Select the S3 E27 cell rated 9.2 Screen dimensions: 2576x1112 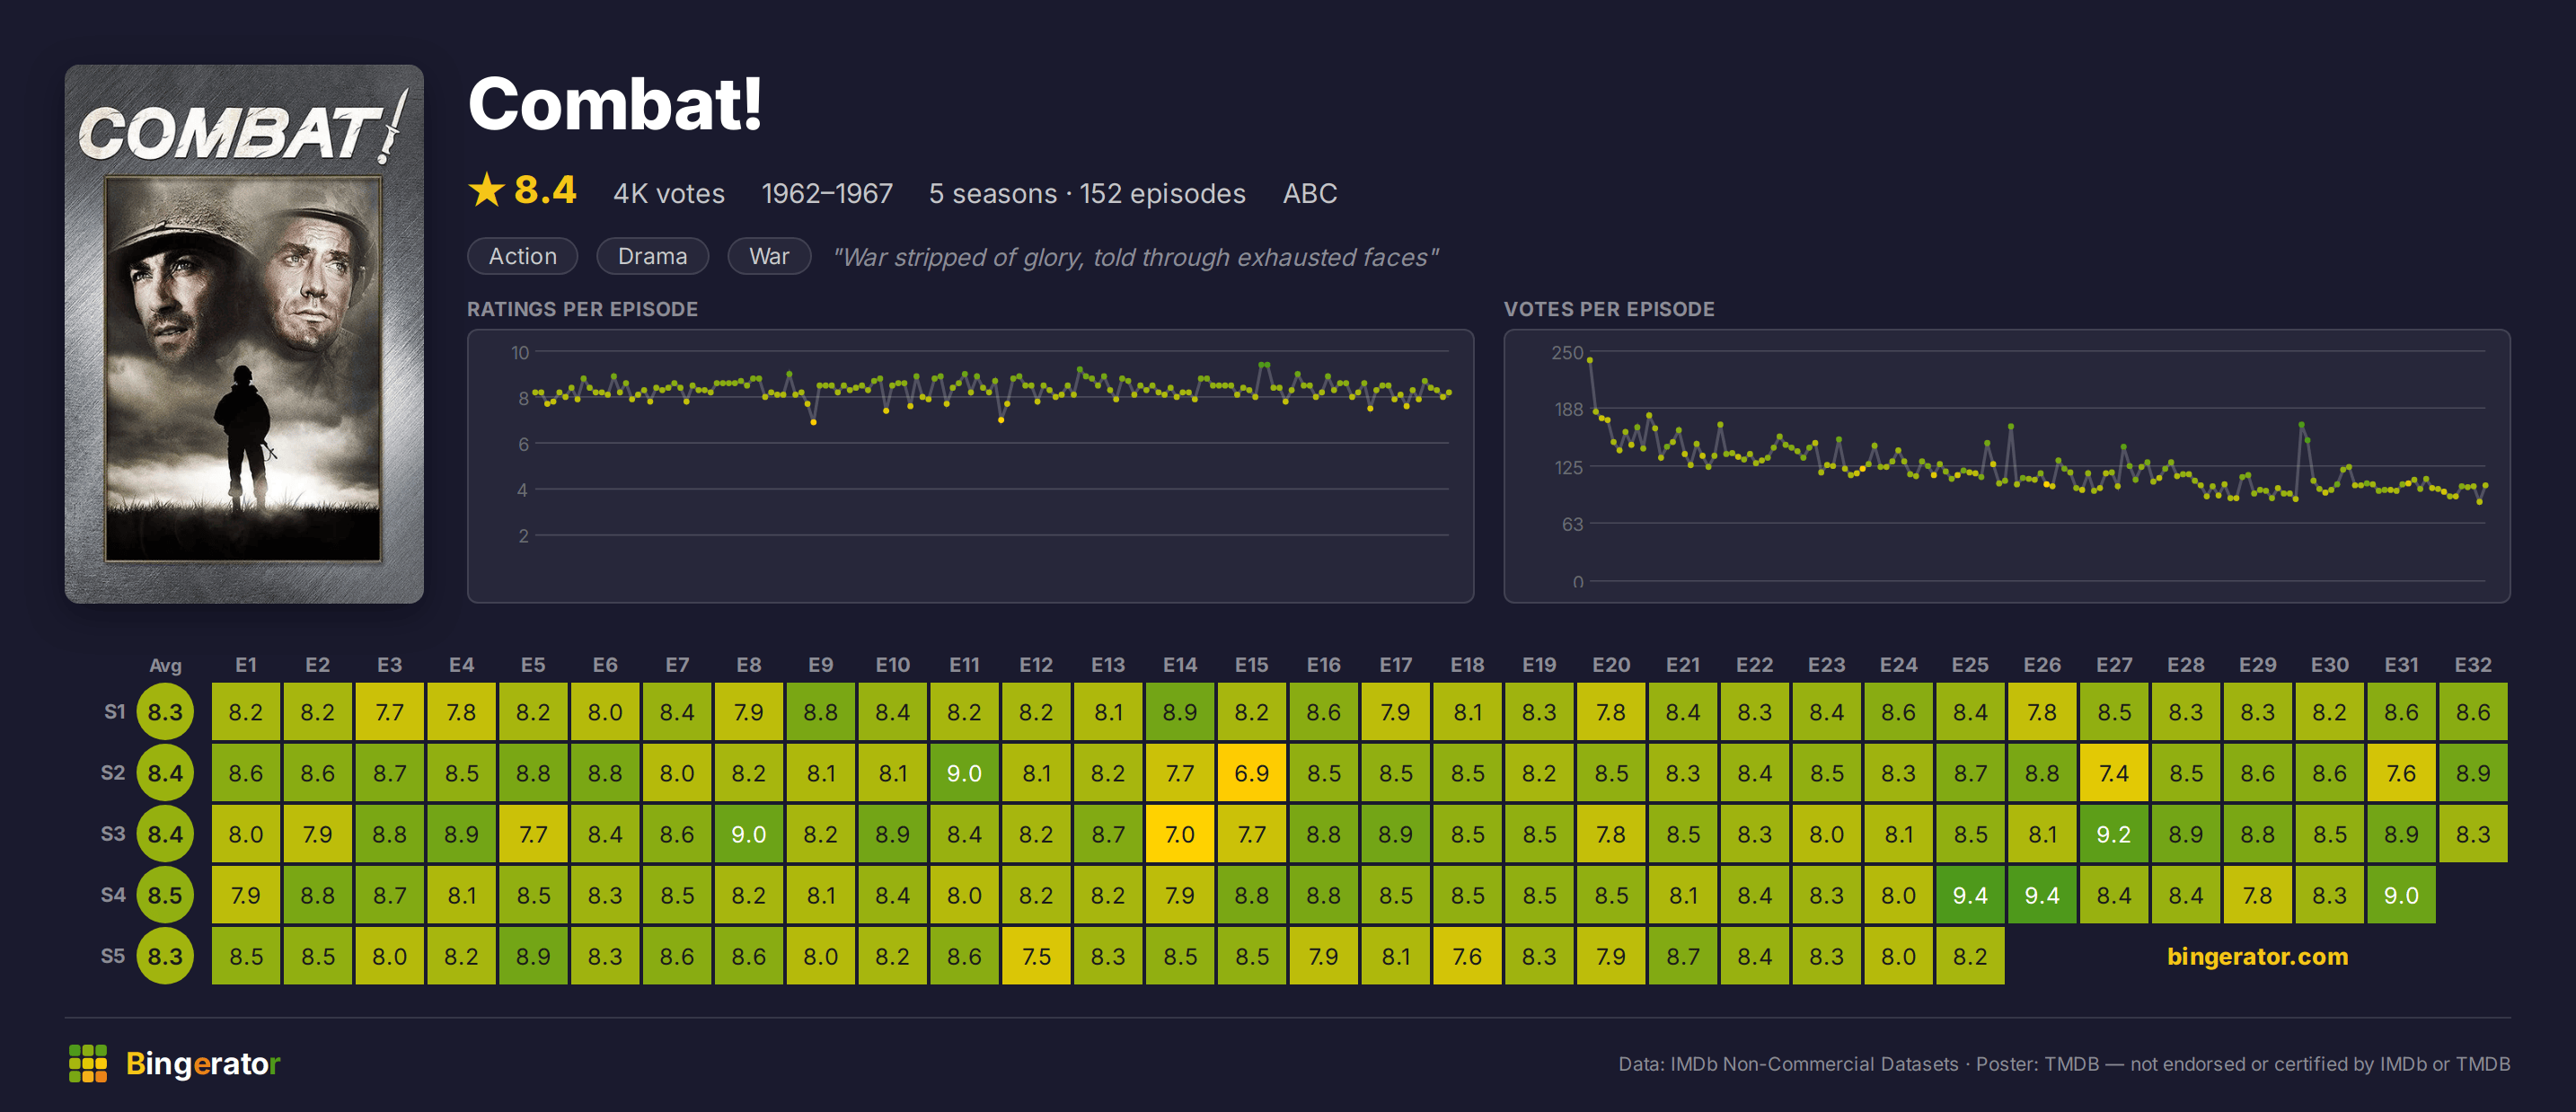click(2114, 834)
